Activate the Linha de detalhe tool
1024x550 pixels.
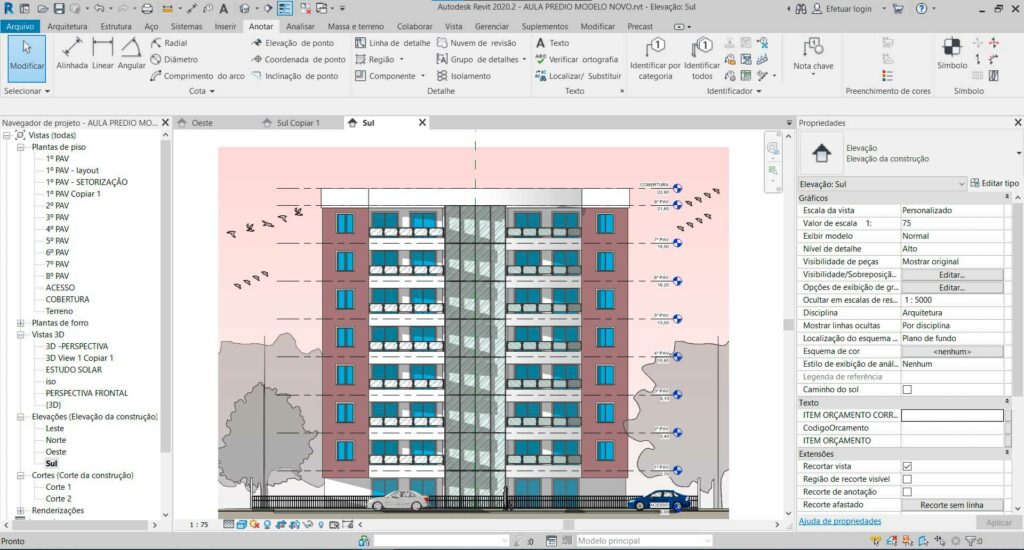tap(392, 42)
